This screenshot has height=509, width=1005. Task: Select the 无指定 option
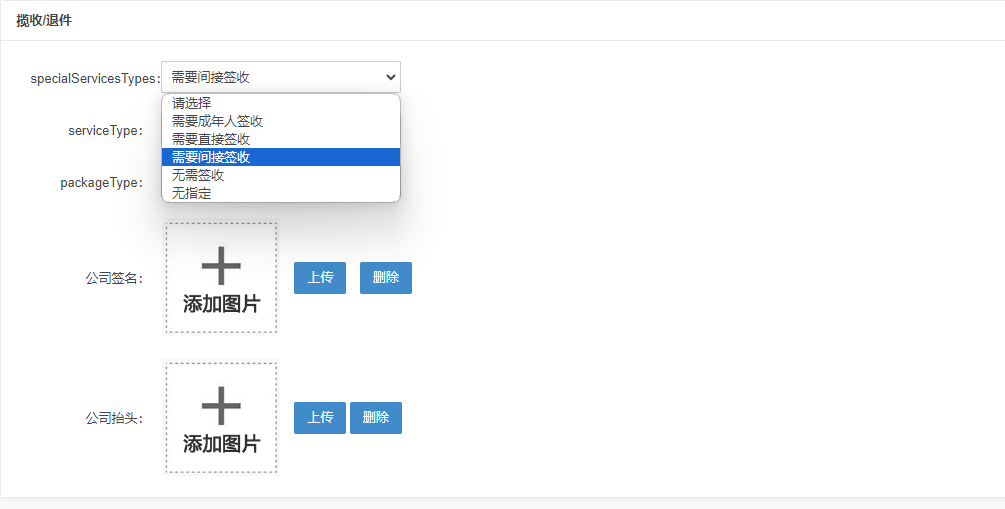[281, 193]
